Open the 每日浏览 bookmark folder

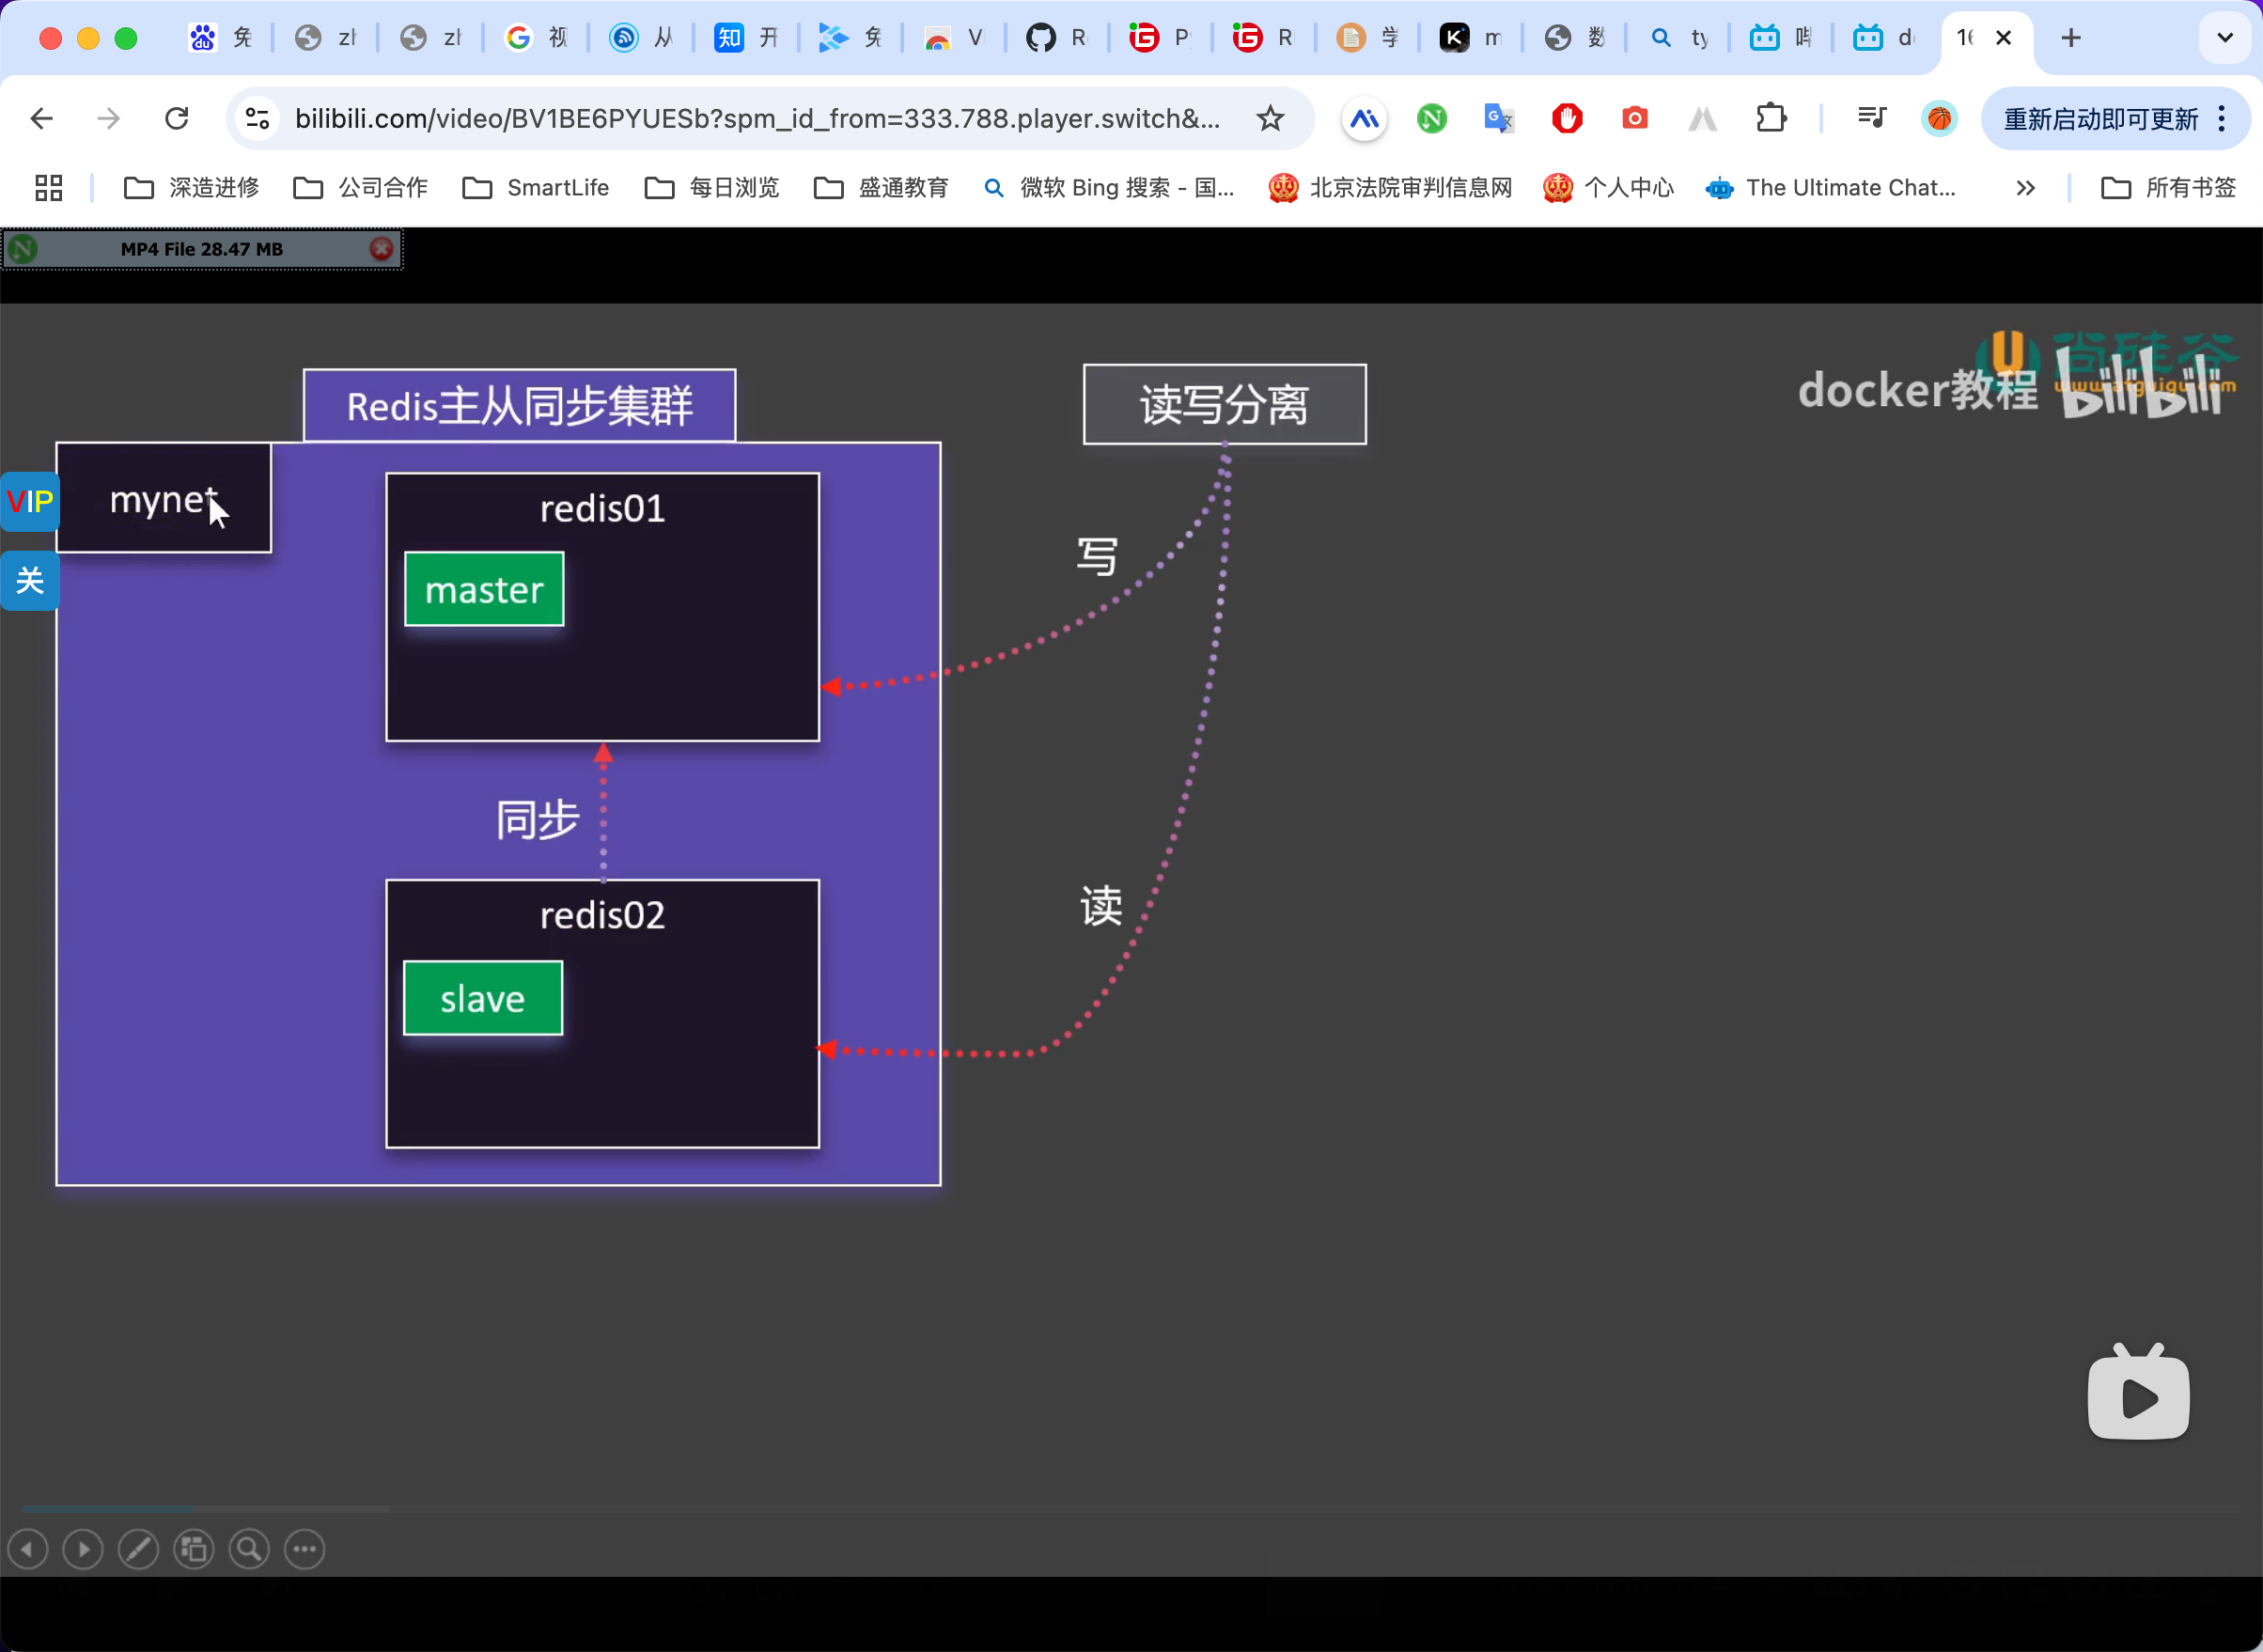(x=712, y=188)
